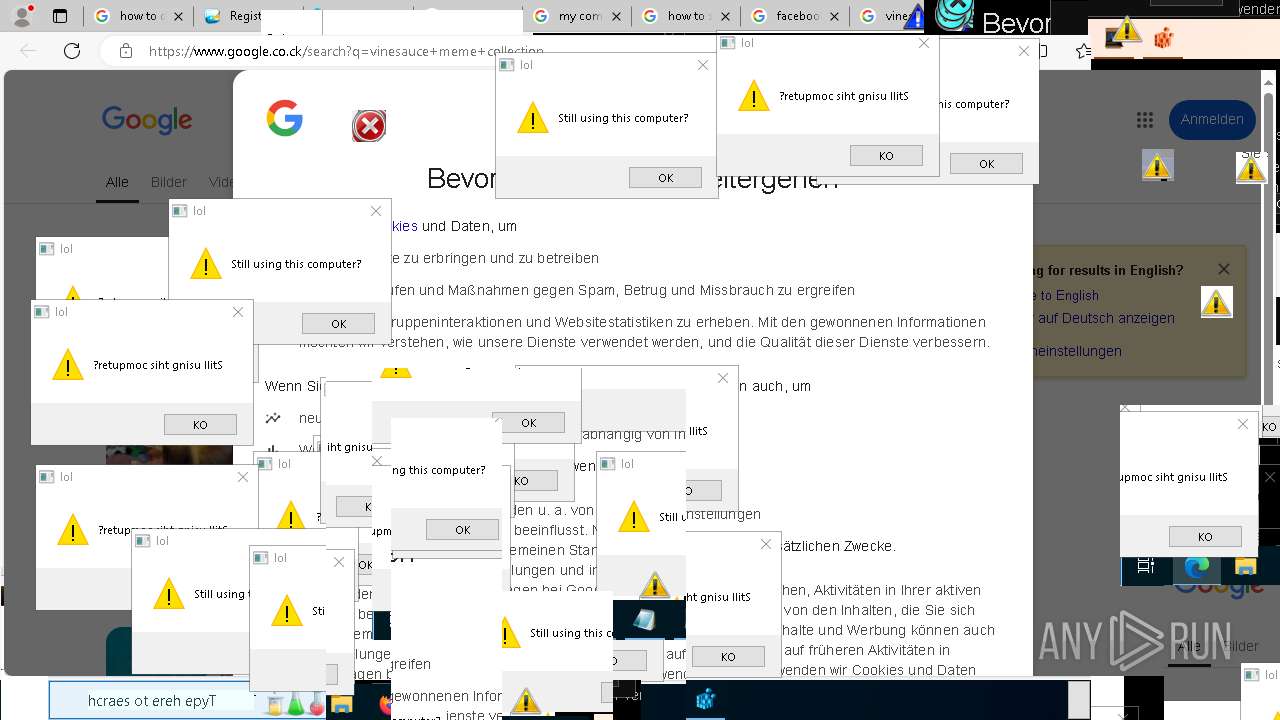The height and width of the screenshot is (720, 1280).
Task: Click the colored Google G logo in consent dialog
Action: tap(285, 119)
